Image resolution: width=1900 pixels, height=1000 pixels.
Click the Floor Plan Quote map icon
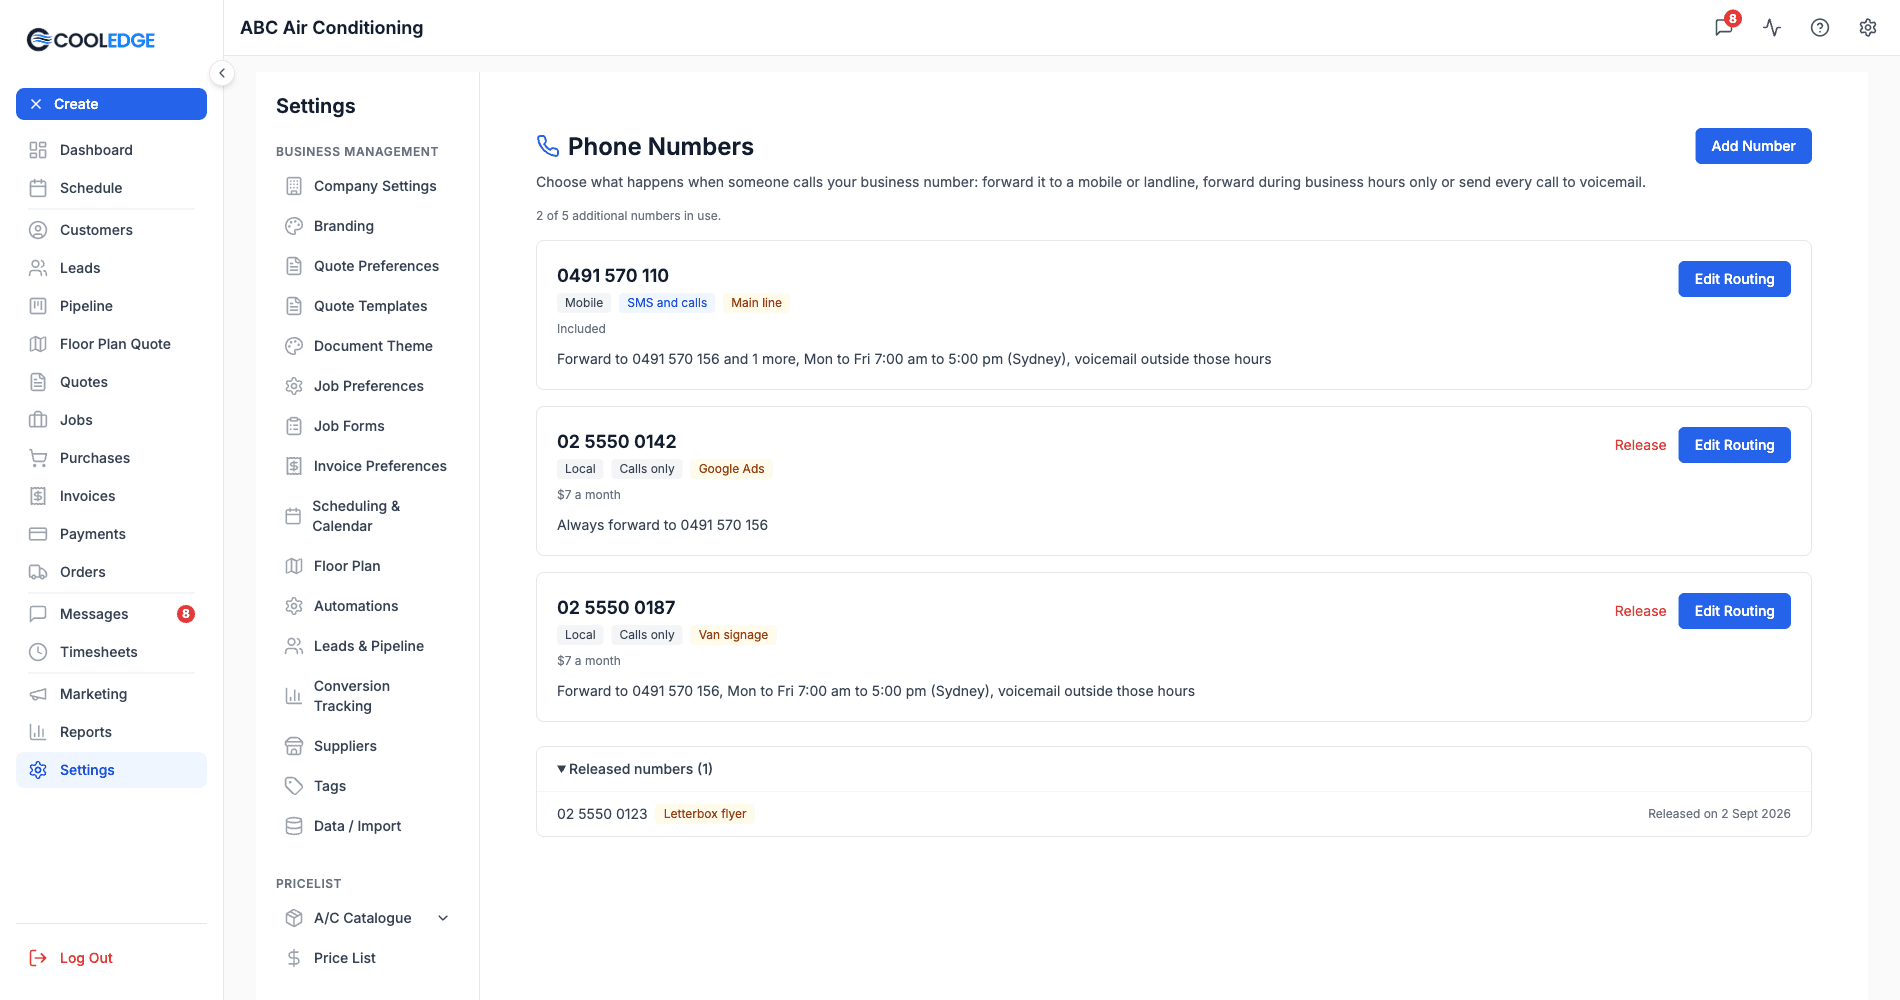point(38,344)
